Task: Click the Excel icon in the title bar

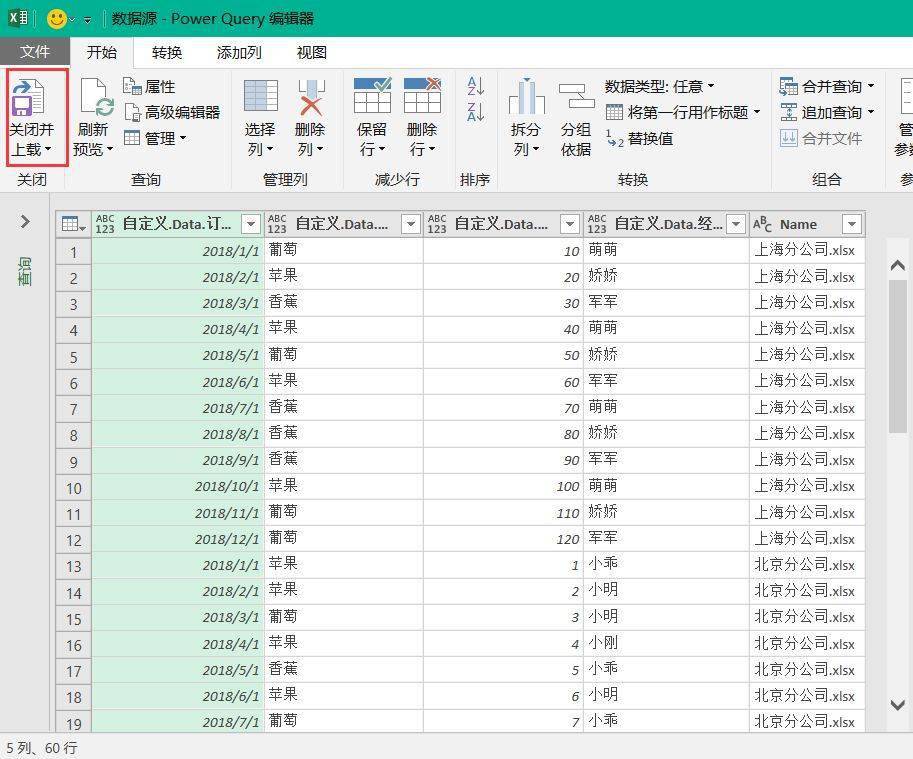Action: point(18,18)
